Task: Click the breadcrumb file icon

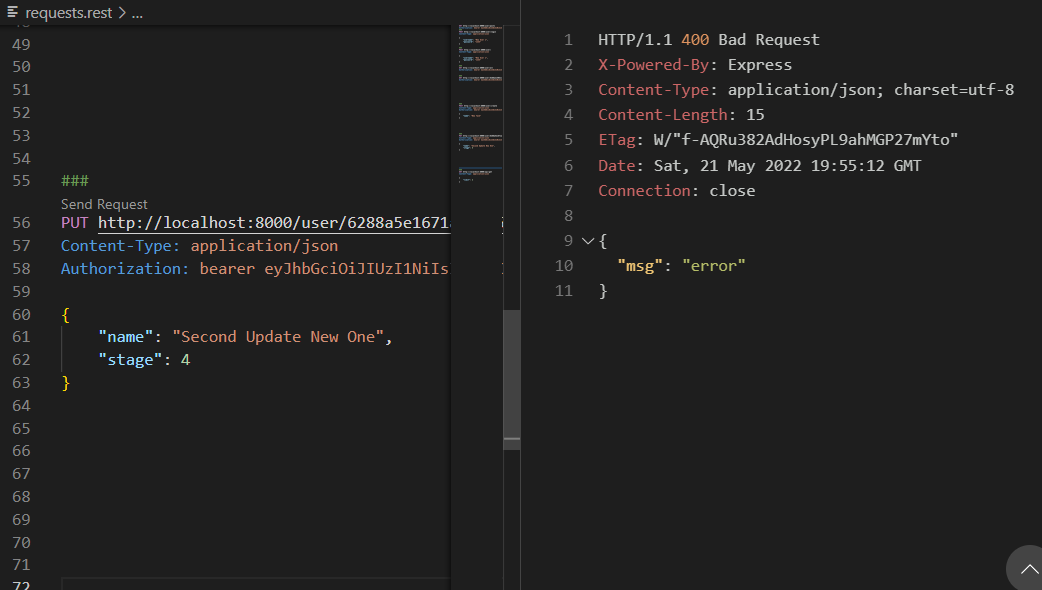Action: point(13,12)
